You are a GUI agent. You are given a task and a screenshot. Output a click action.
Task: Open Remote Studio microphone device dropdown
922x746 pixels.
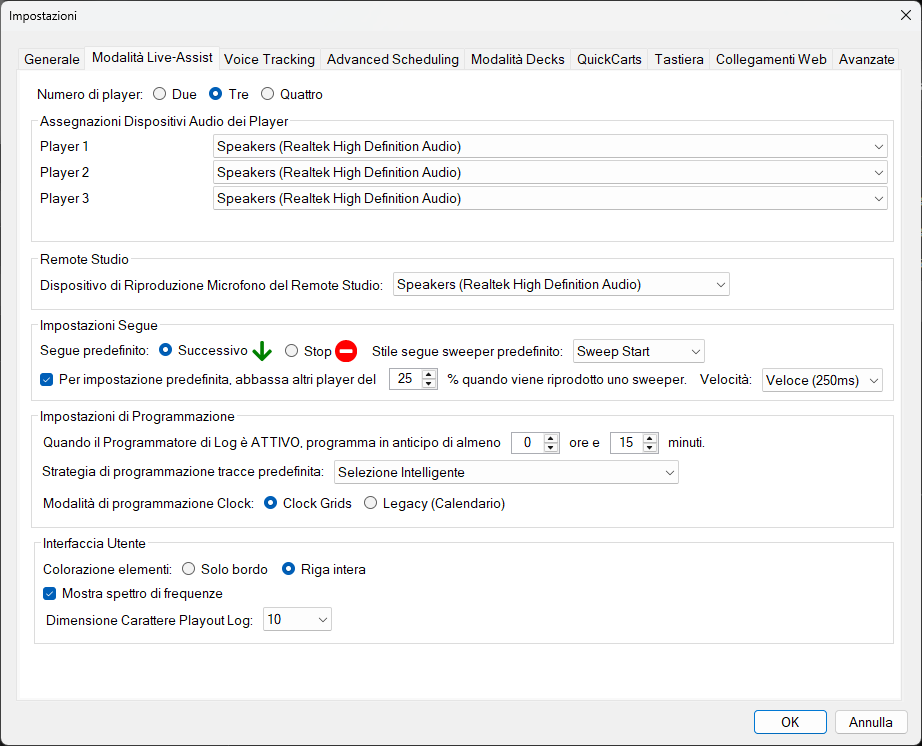561,285
